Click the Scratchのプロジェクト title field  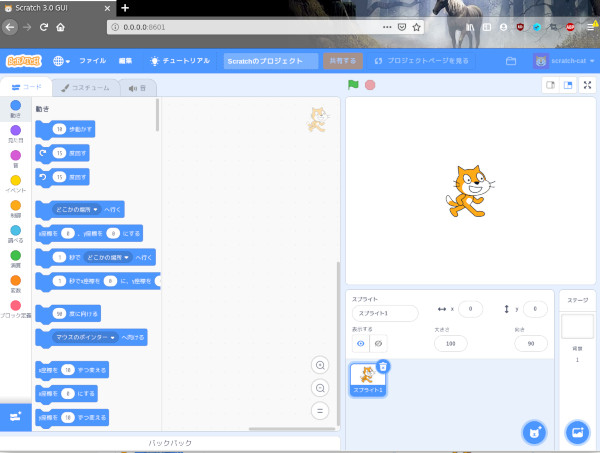[271, 61]
